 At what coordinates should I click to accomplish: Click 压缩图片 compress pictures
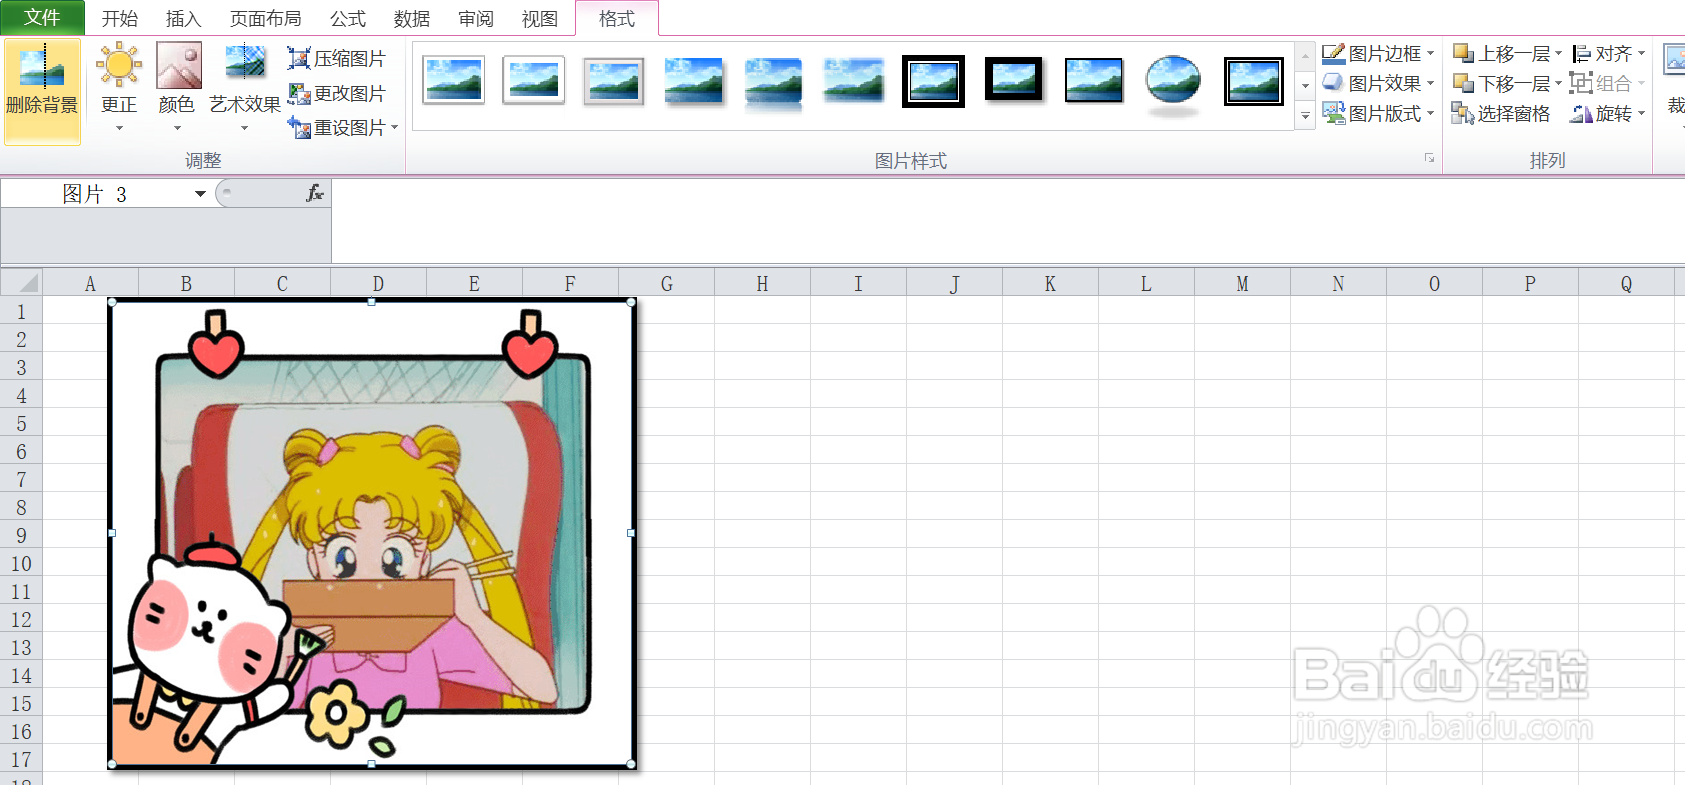336,59
